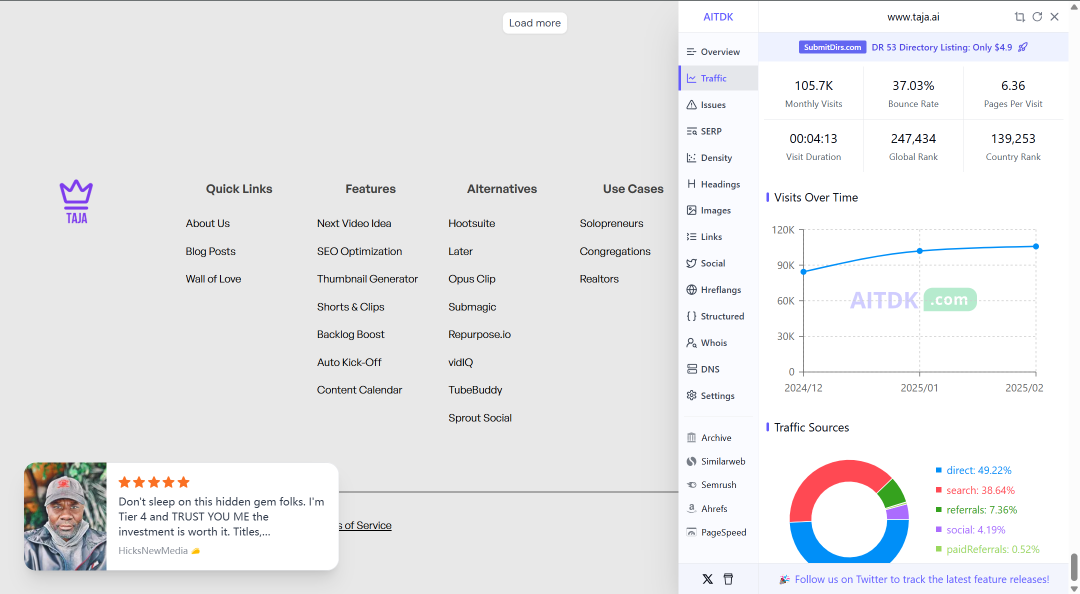This screenshot has height=594, width=1080.
Task: Click the AITDK panel scrollbar thumb
Action: [x=1073, y=567]
